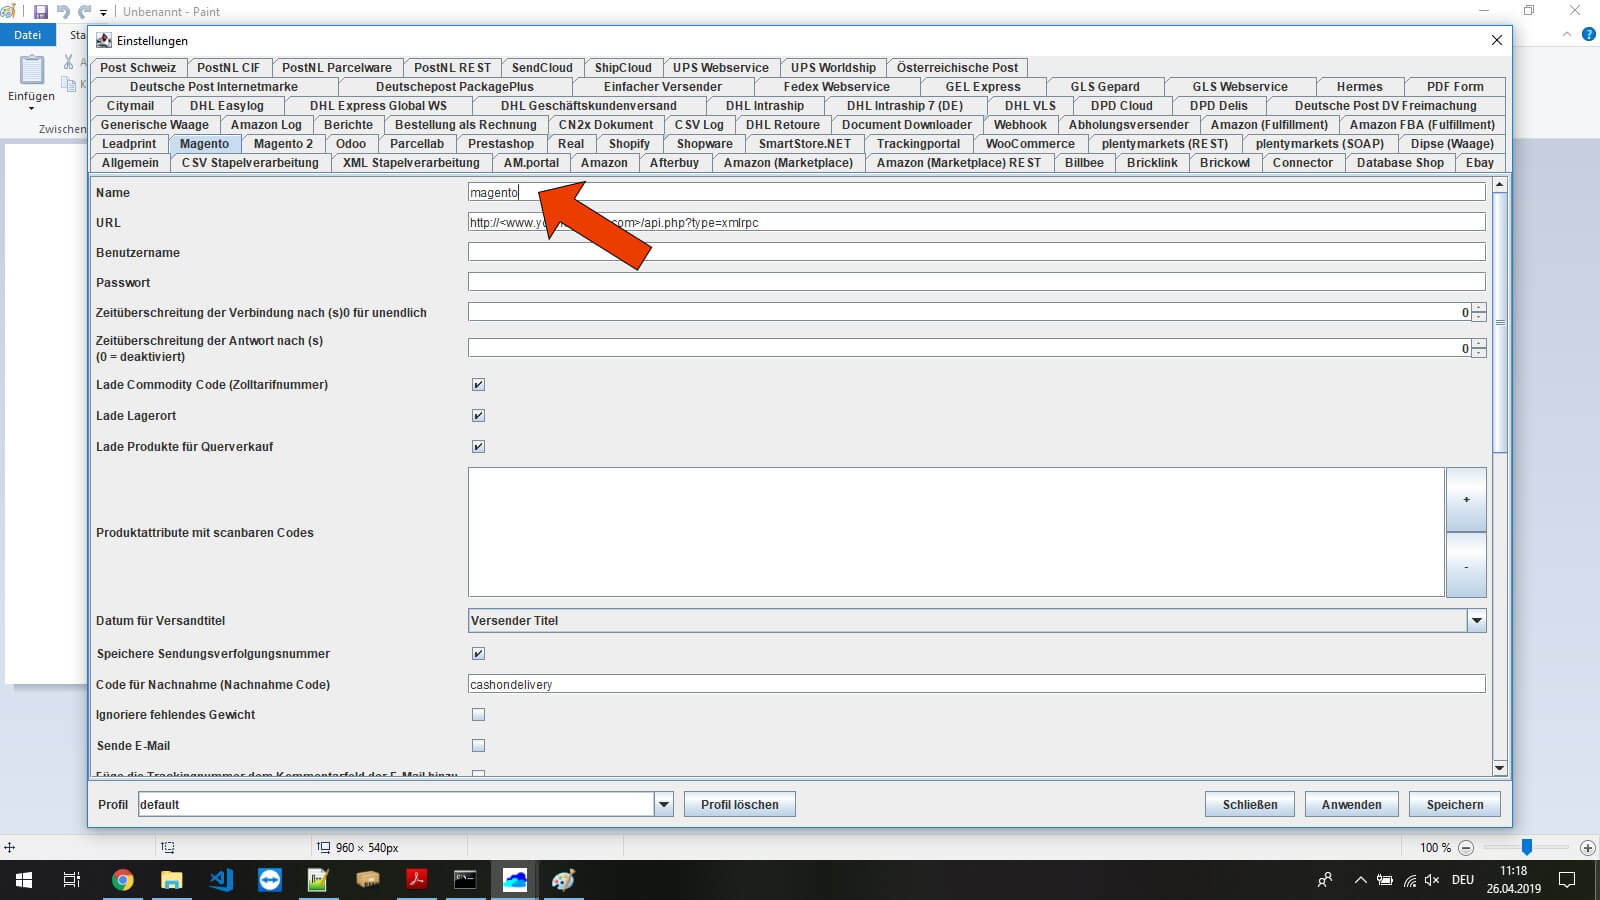Select the Ebay tab
Screen dimensions: 1600x900
(x=1480, y=163)
